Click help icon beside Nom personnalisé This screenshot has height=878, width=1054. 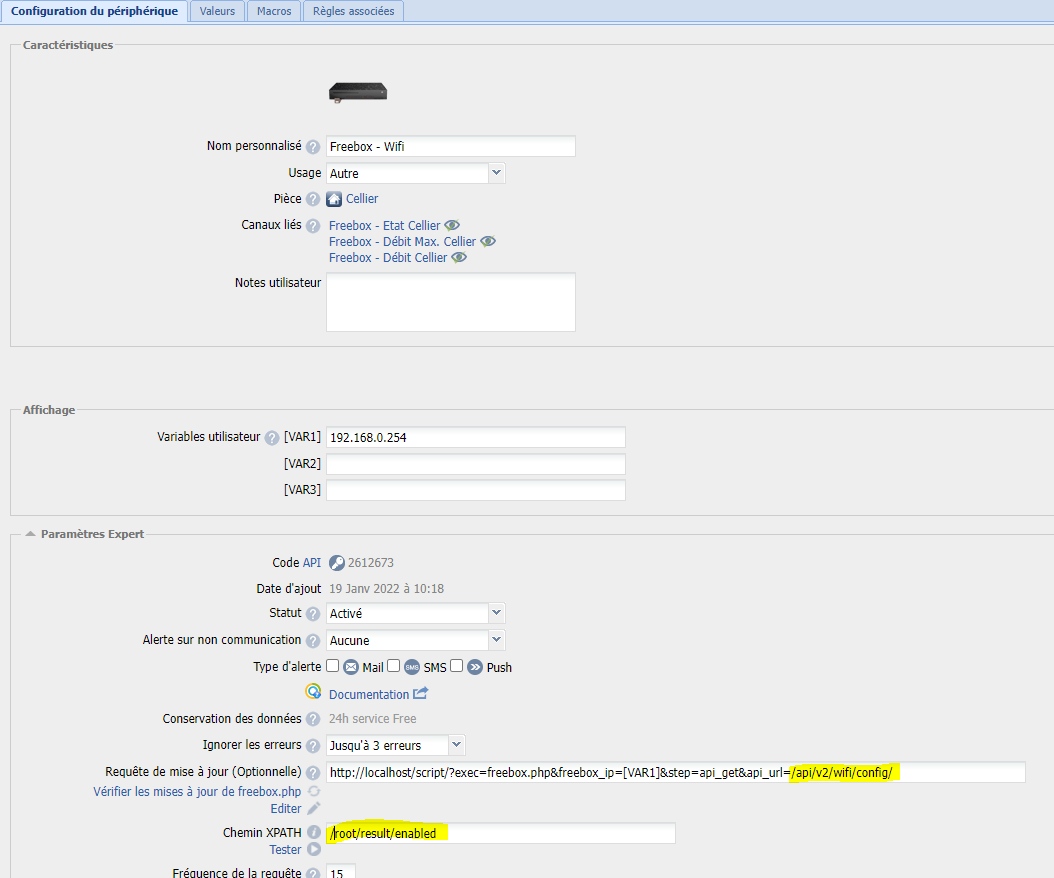(x=313, y=147)
